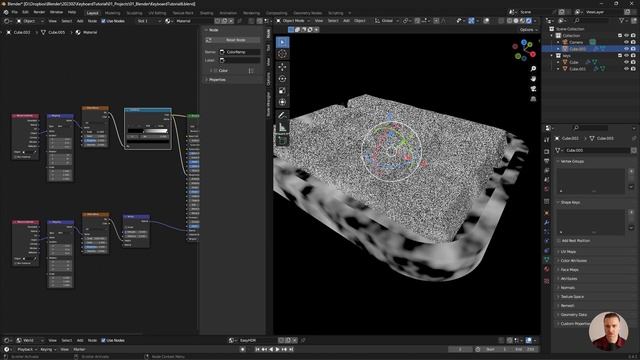Image resolution: width=640 pixels, height=360 pixels.
Task: Toggle Use Nodes checkbox in shader editor header
Action: pos(103,21)
